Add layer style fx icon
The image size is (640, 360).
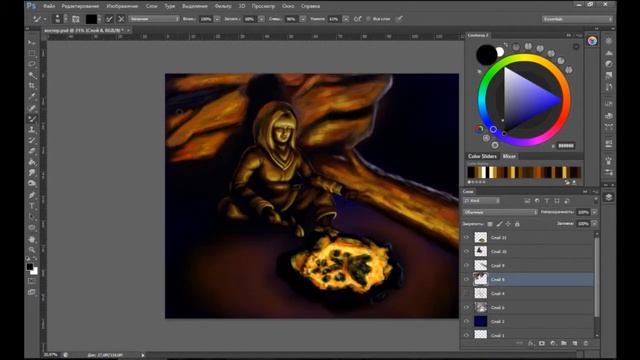click(x=531, y=343)
